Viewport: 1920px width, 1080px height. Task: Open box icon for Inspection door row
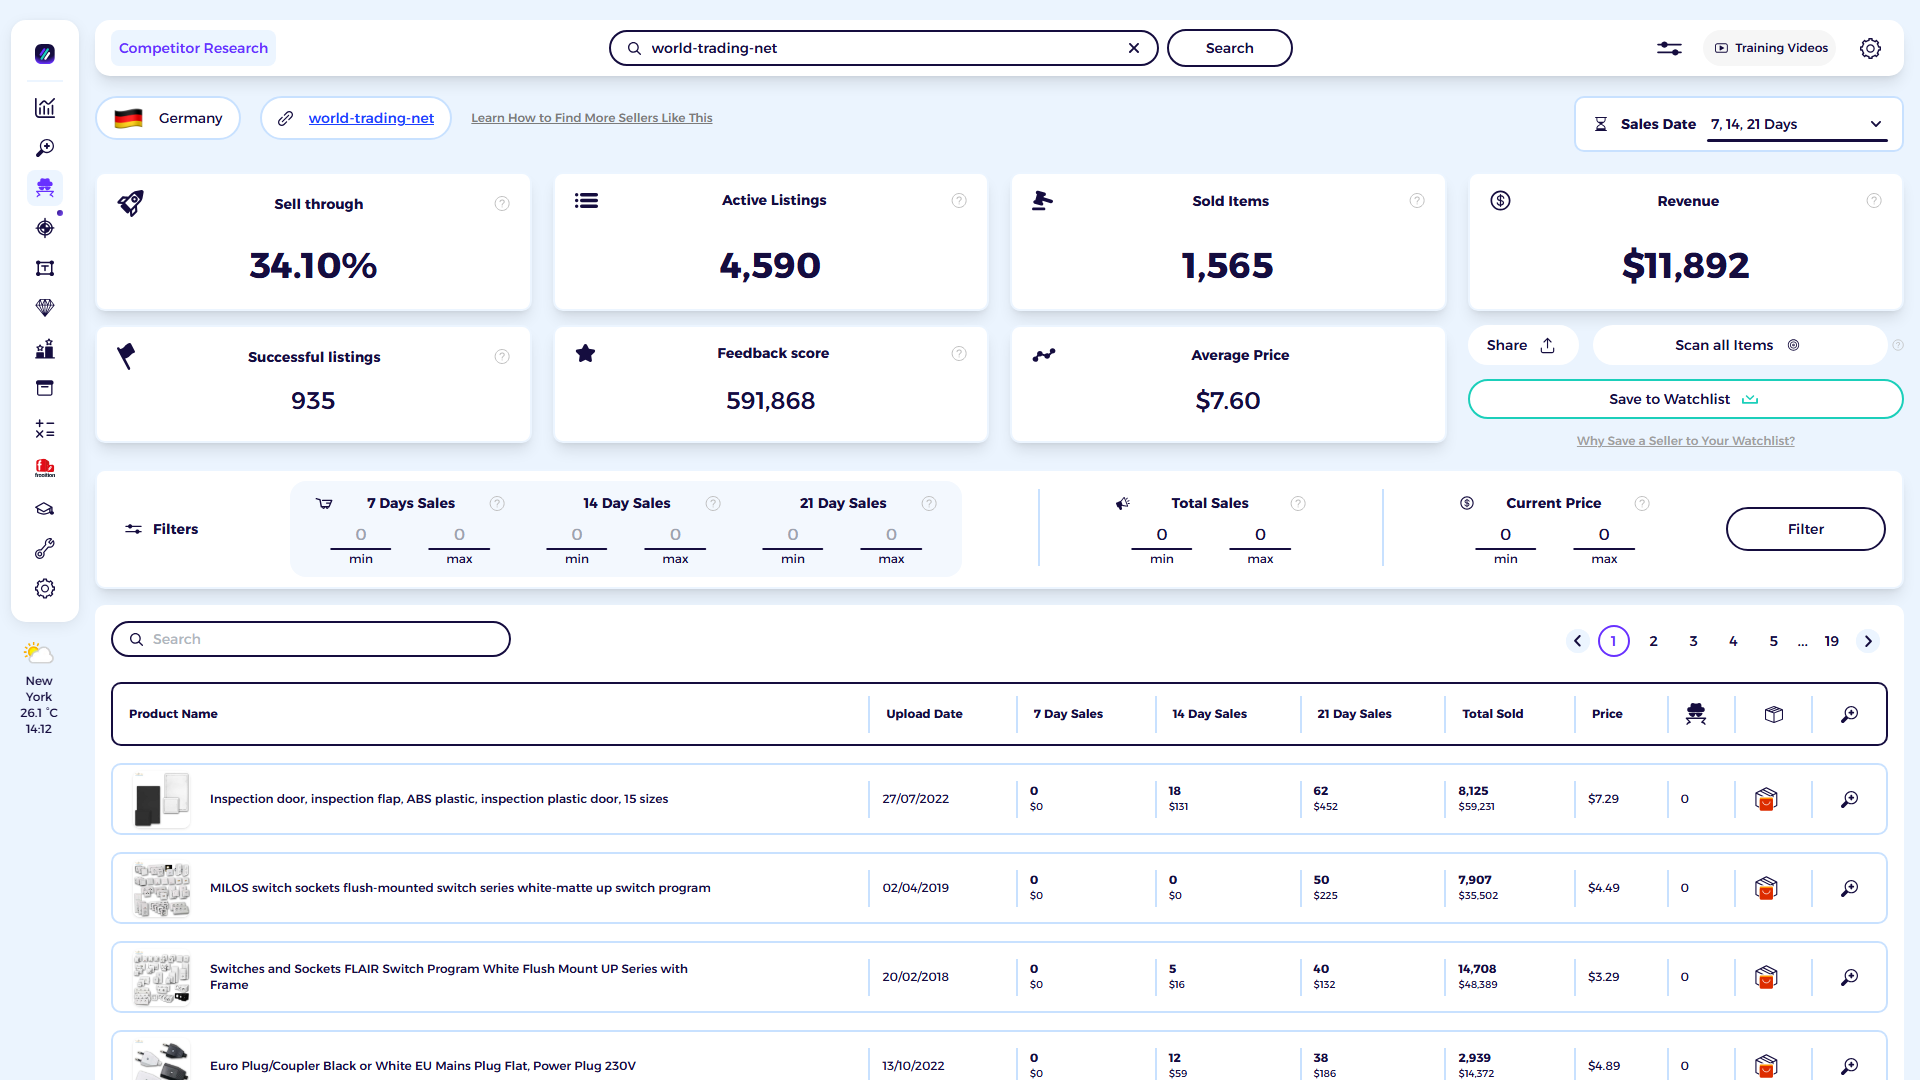click(x=1766, y=799)
